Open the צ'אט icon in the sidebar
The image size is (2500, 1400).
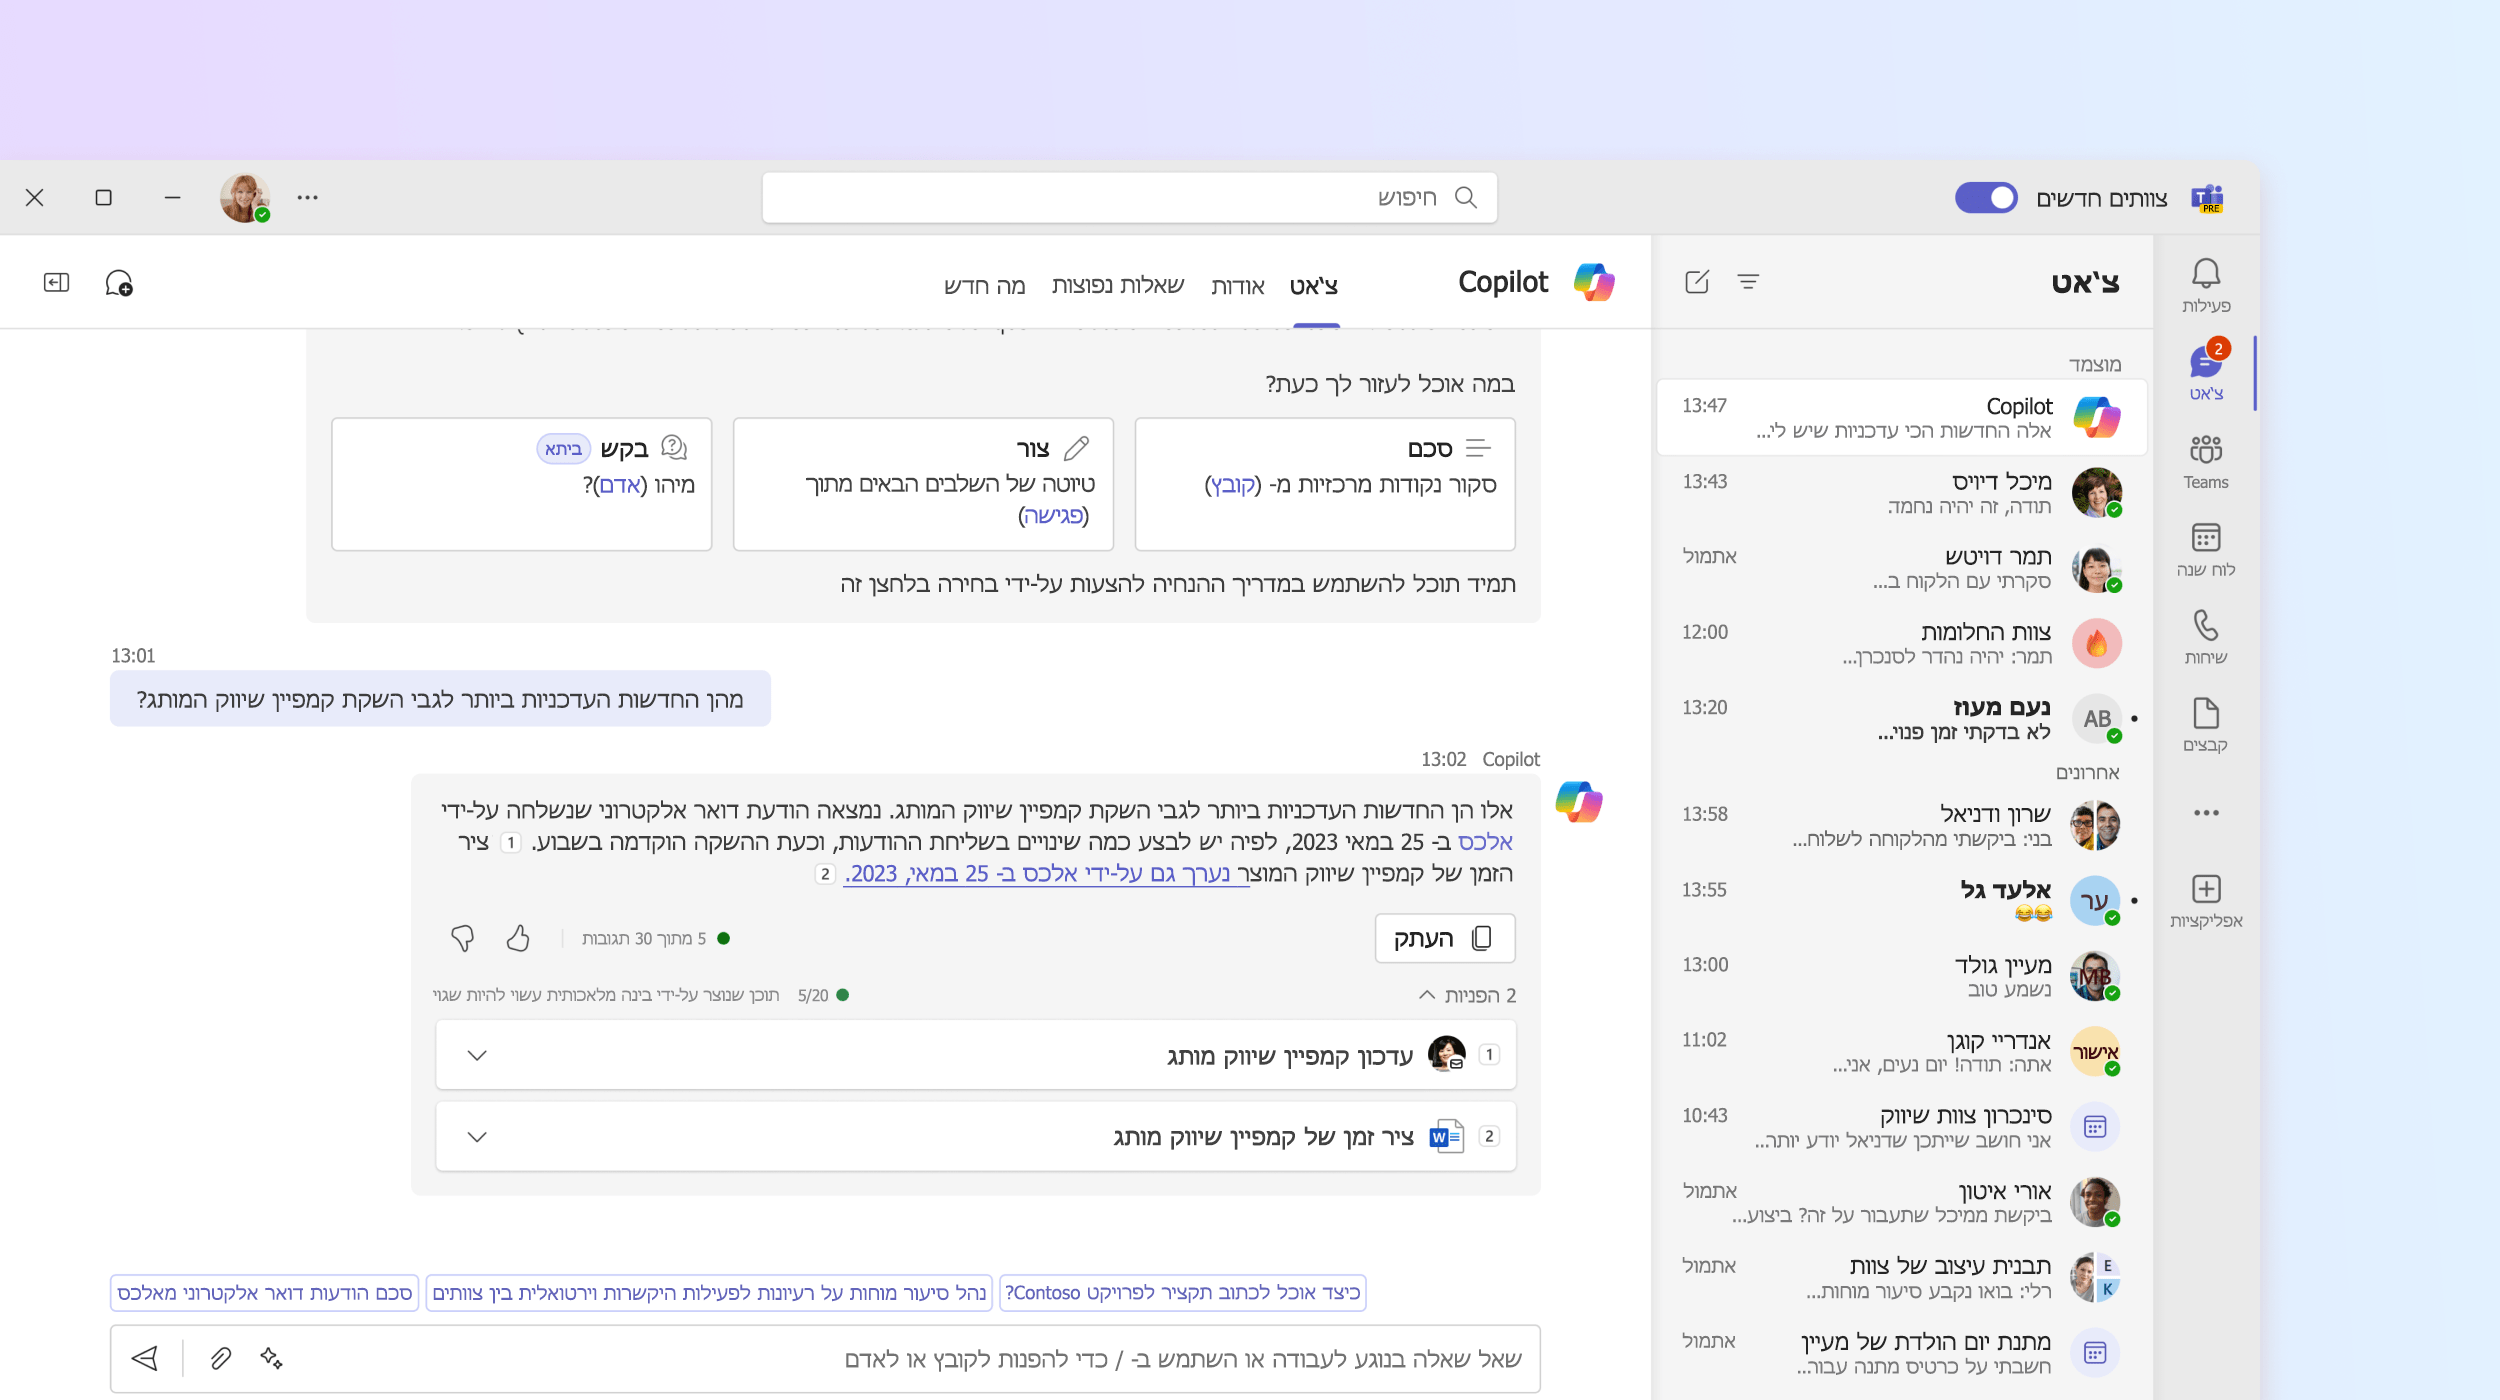pos(2206,372)
